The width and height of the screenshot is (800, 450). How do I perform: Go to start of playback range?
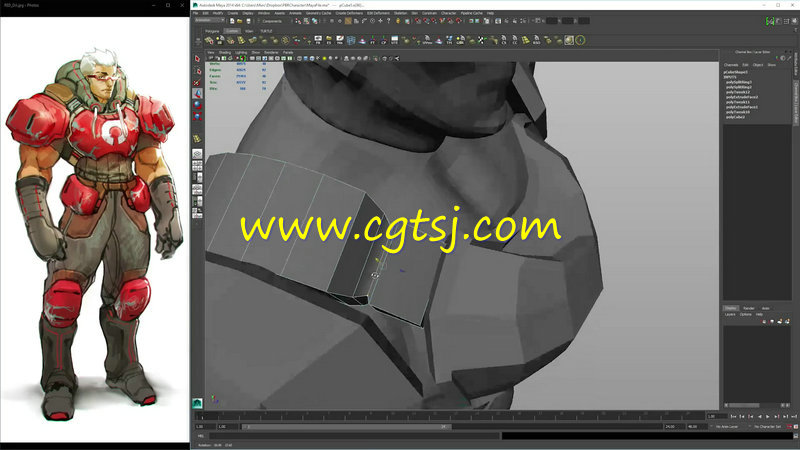pos(733,417)
